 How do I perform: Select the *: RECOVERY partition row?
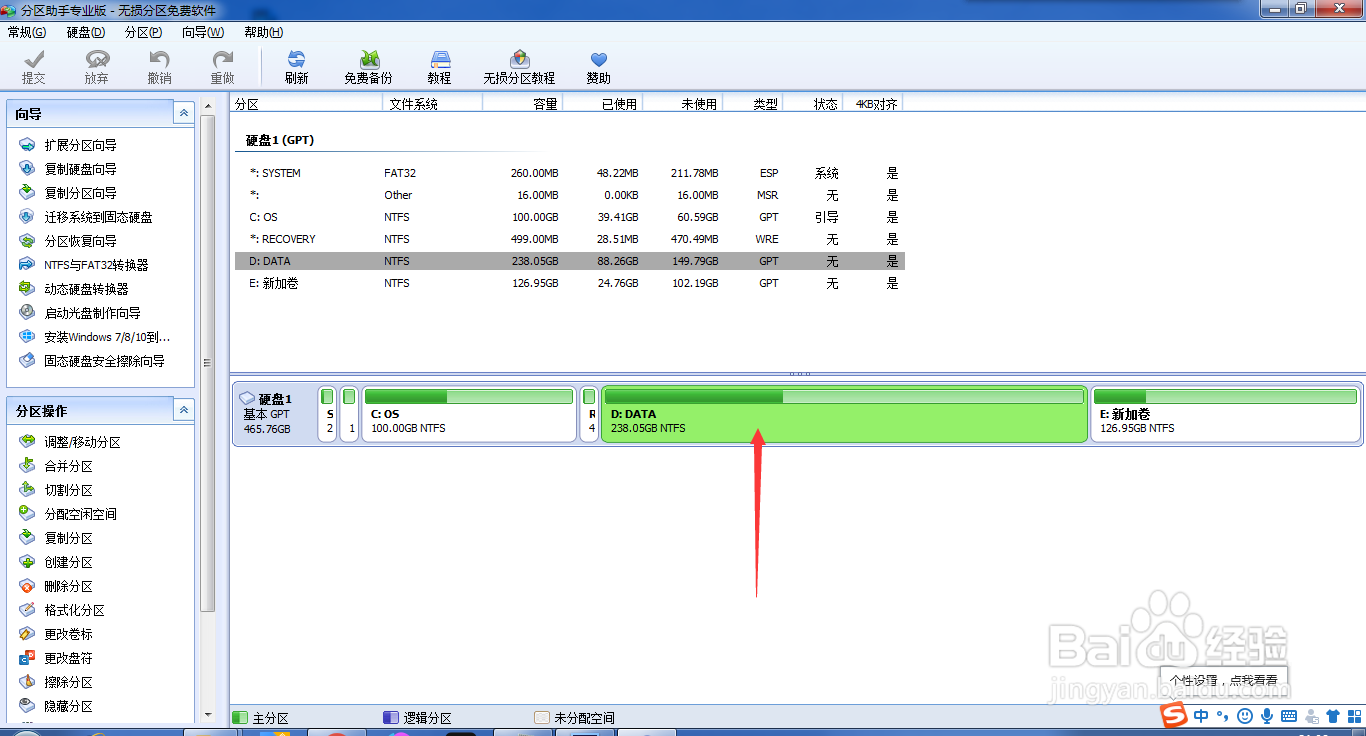pos(570,239)
